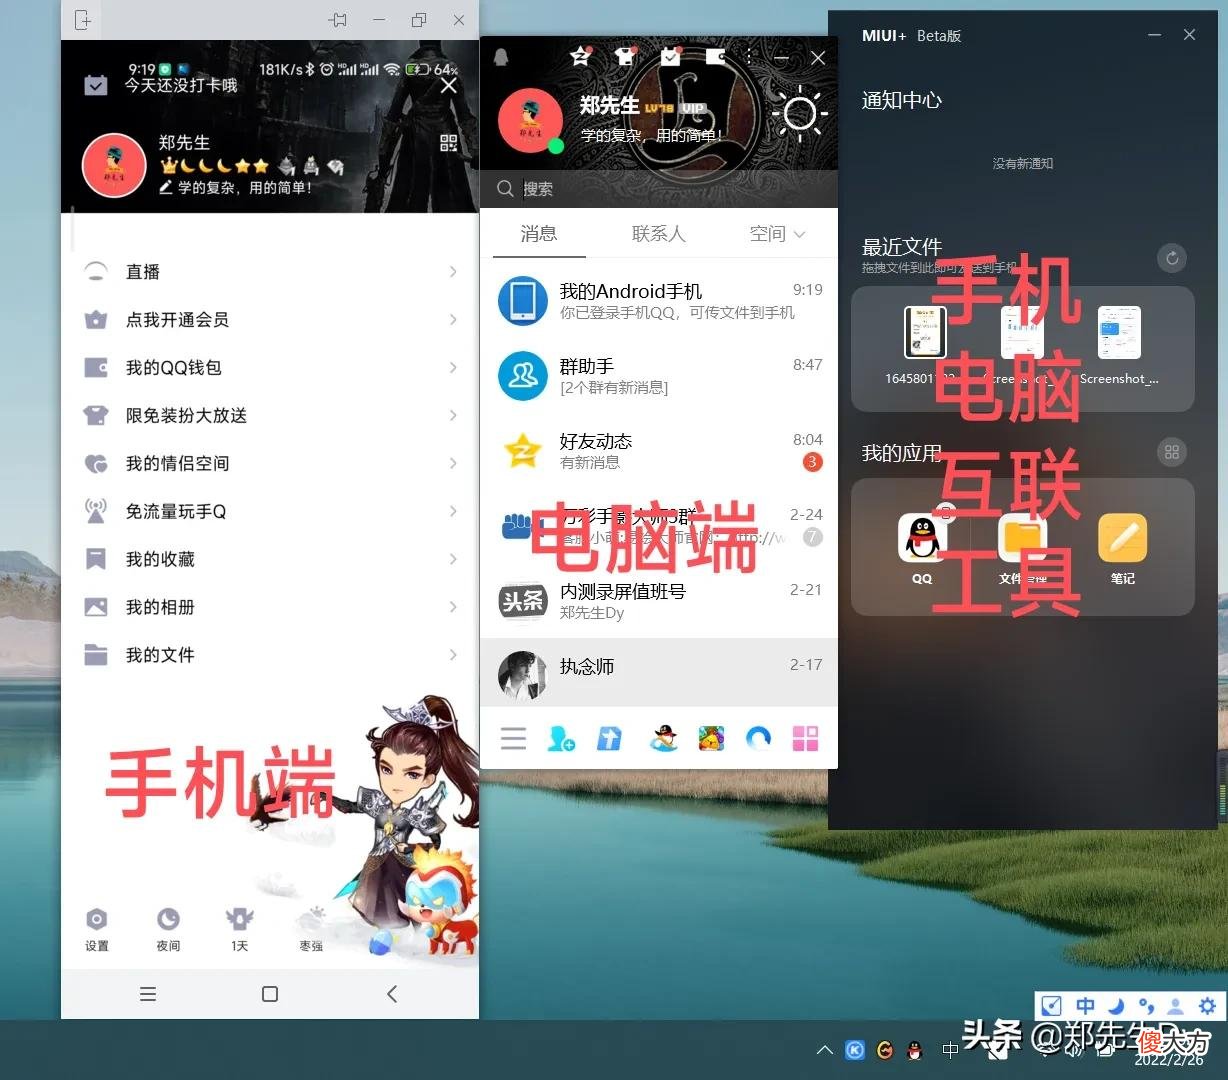Click the phone window top-left screen-cast icon
This screenshot has width=1228, height=1080.
(x=83, y=20)
